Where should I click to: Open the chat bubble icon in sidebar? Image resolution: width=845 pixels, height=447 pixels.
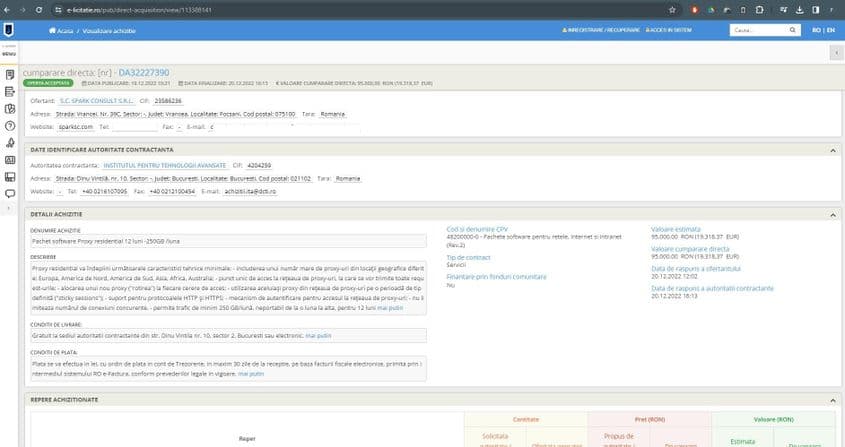pyautogui.click(x=9, y=192)
